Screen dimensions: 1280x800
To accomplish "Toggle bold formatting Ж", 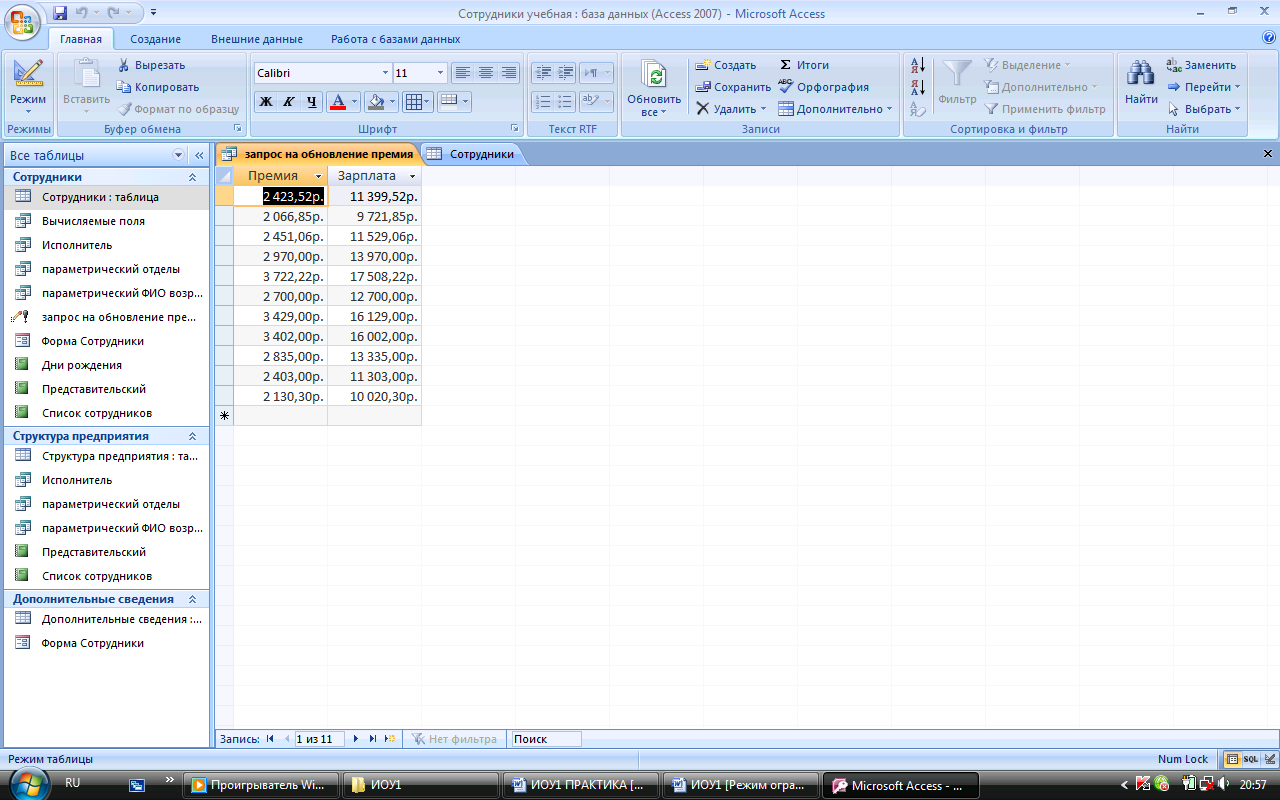I will pos(266,101).
